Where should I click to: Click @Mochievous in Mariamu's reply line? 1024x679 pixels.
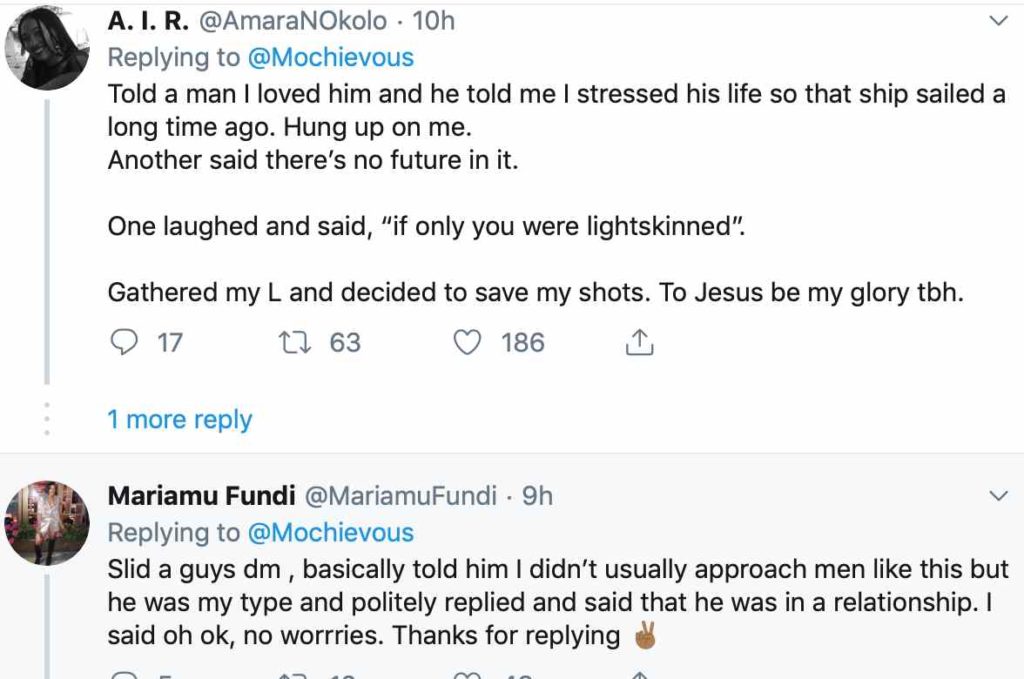329,533
